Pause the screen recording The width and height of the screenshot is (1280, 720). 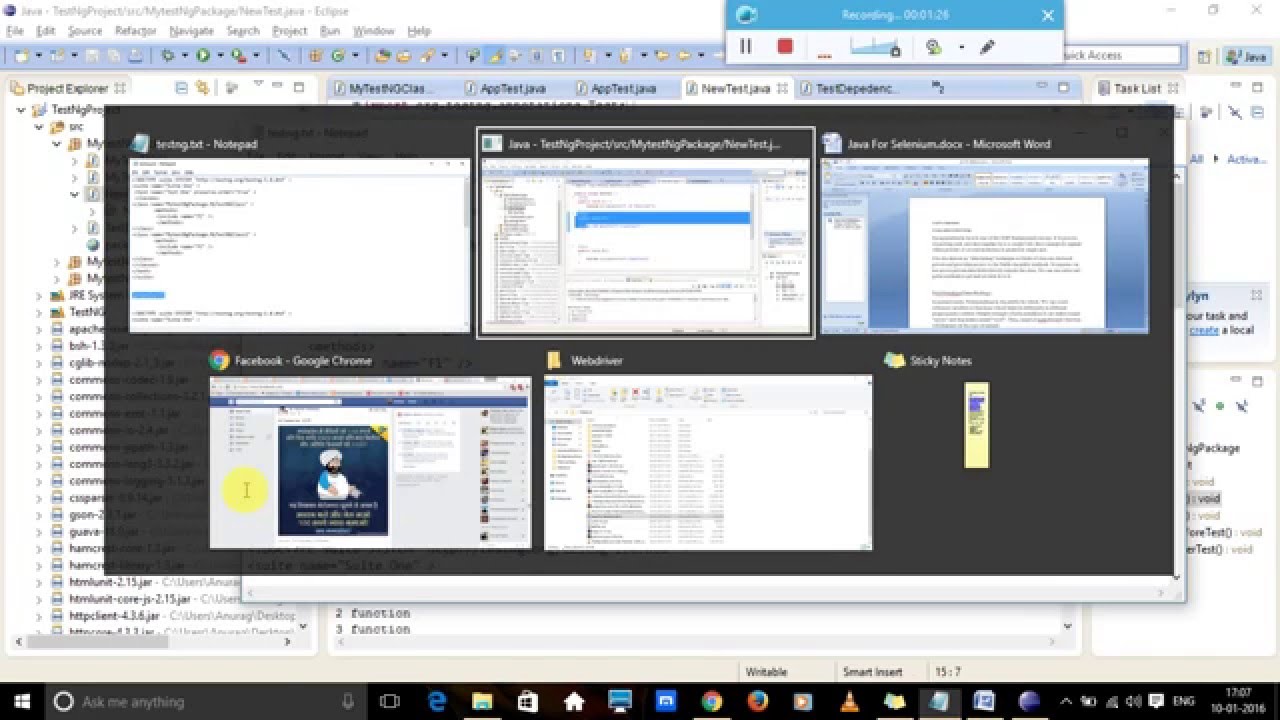(745, 47)
